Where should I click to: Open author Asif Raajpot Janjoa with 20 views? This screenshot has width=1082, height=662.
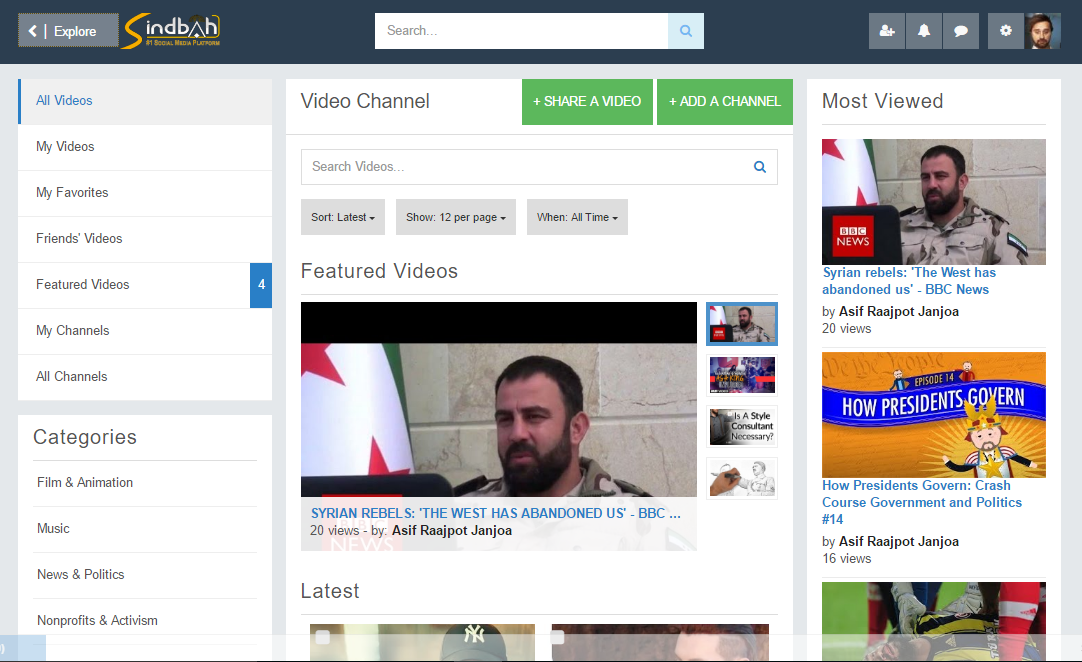point(898,311)
